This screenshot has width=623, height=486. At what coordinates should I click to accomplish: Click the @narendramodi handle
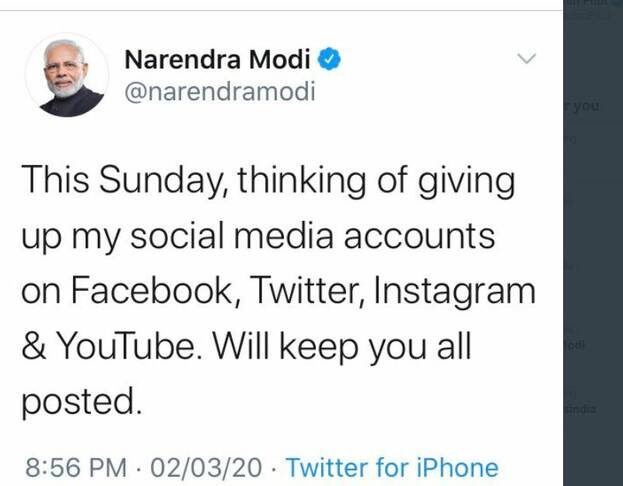[219, 92]
